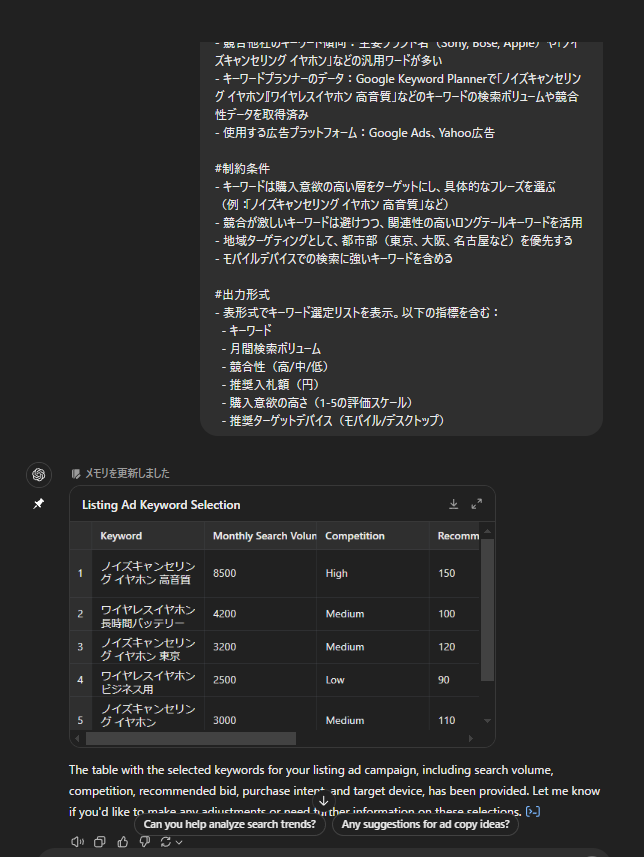Click row number 5 in the table
This screenshot has height=857, width=644.
coord(80,714)
